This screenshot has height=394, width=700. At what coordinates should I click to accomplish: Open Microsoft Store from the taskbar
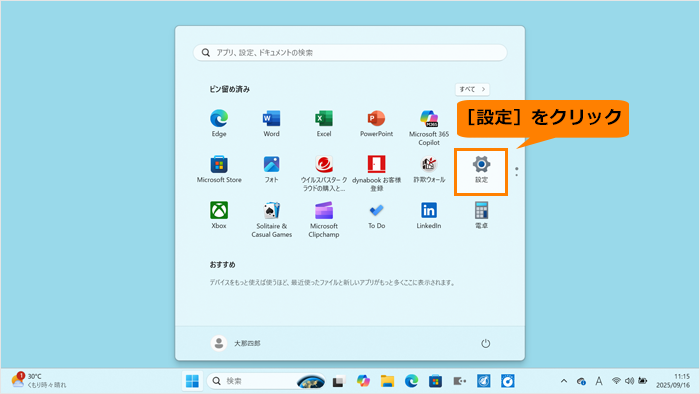tap(435, 381)
